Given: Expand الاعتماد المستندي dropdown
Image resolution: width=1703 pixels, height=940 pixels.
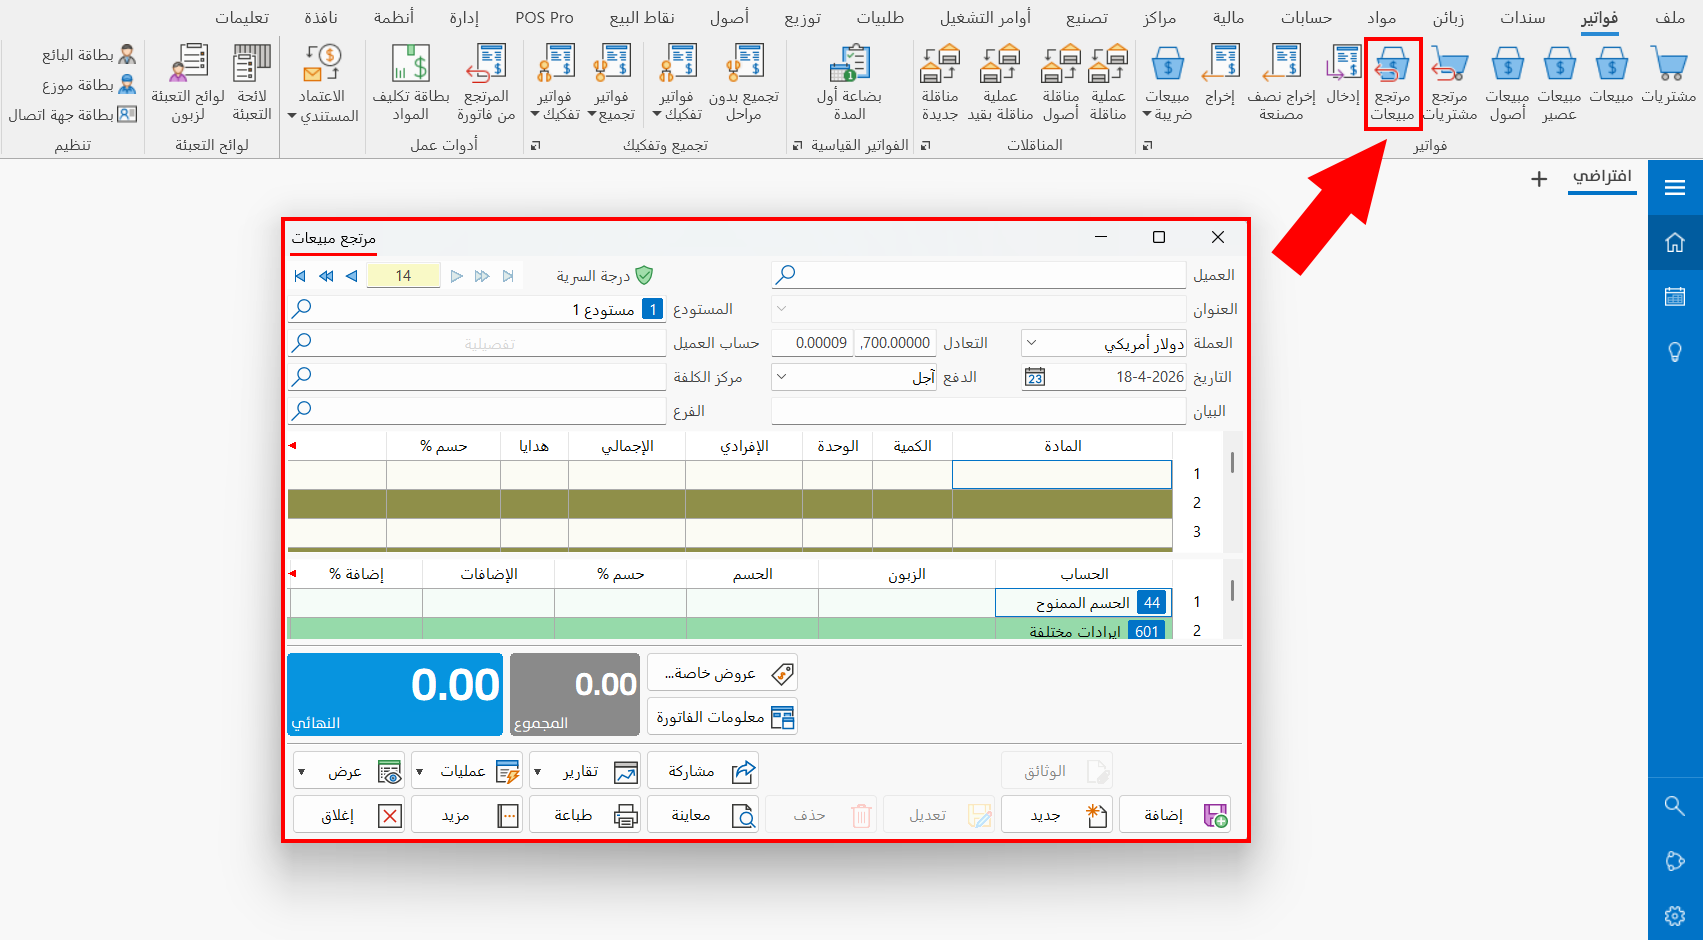Looking at the screenshot, I should coord(292,116).
